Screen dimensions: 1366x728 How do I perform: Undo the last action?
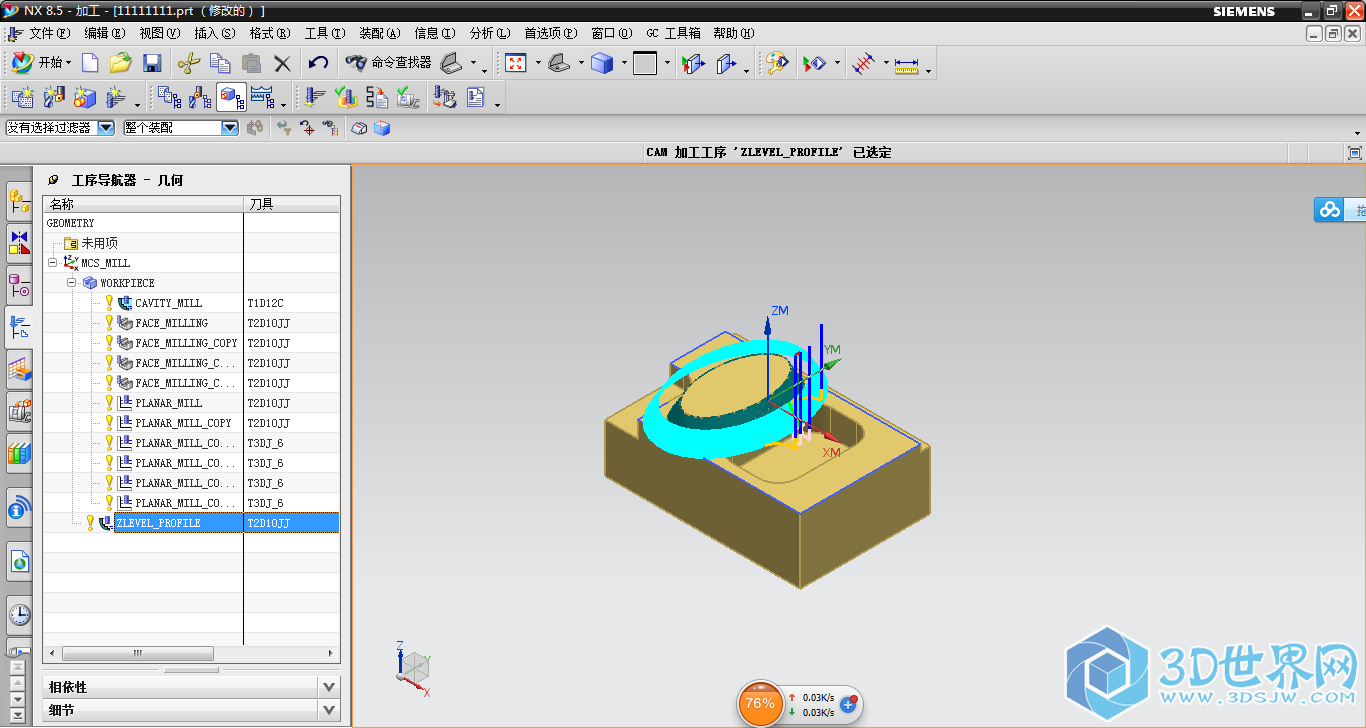coord(318,63)
